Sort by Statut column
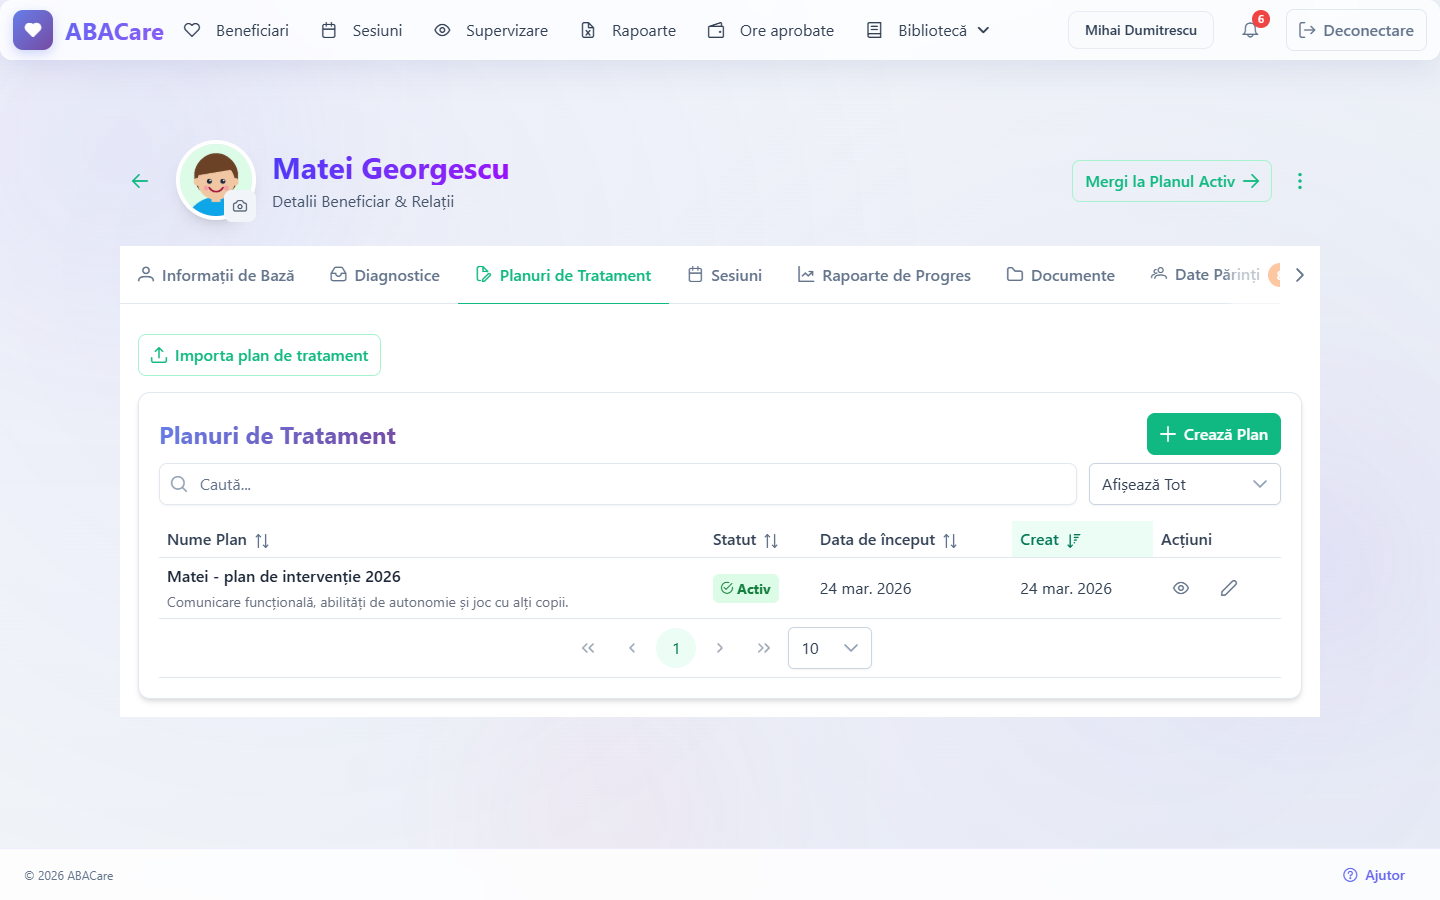Image resolution: width=1440 pixels, height=900 pixels. pyautogui.click(x=745, y=540)
